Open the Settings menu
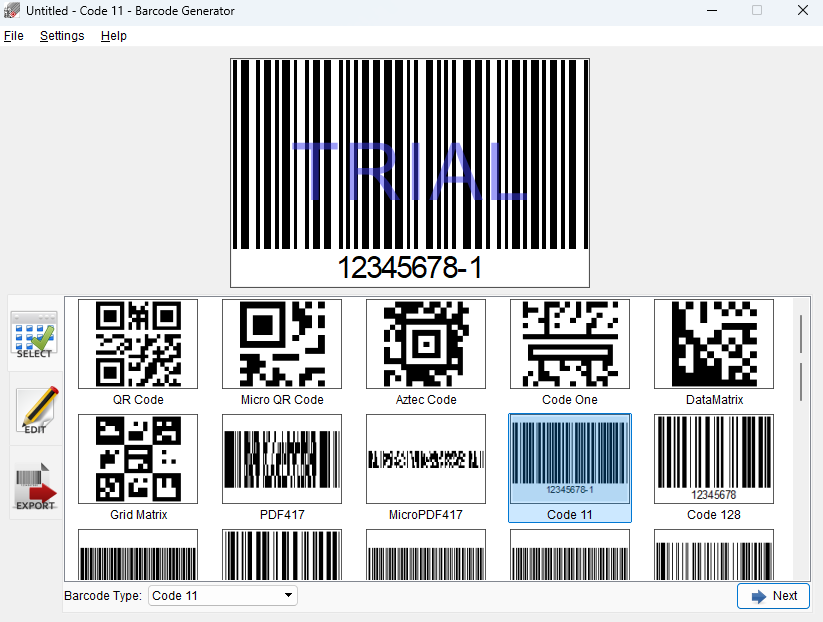This screenshot has width=823, height=622. click(x=62, y=36)
